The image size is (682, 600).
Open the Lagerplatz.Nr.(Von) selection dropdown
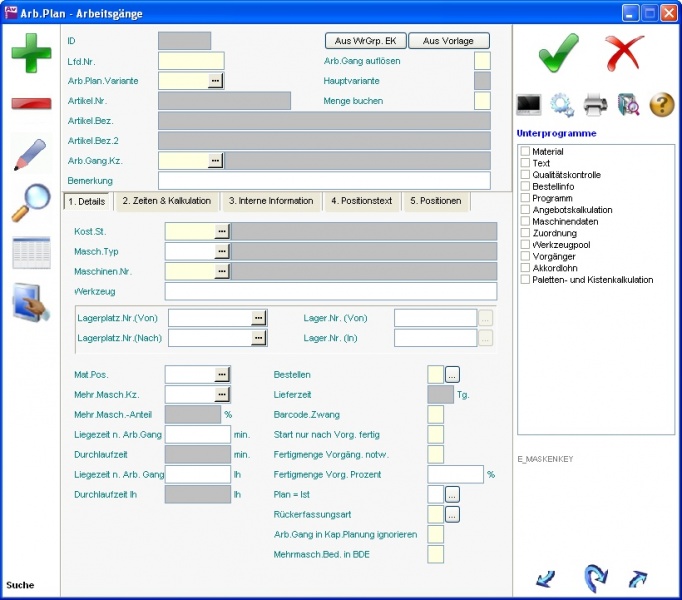point(259,318)
